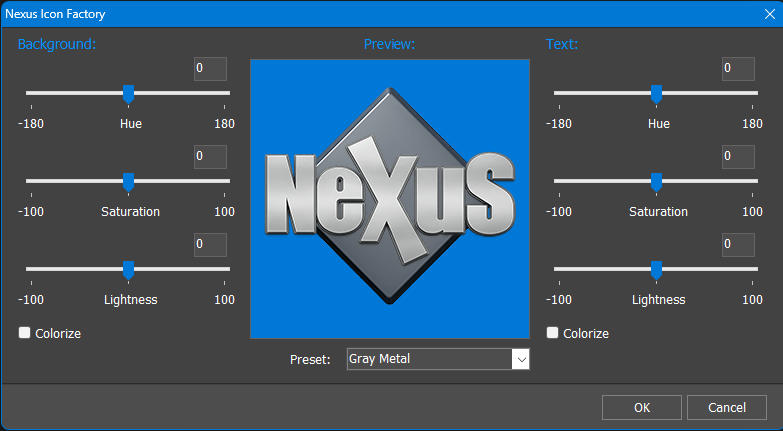Click the Gray Metal preset combo box
Screen dimensions: 783x431
pos(428,359)
